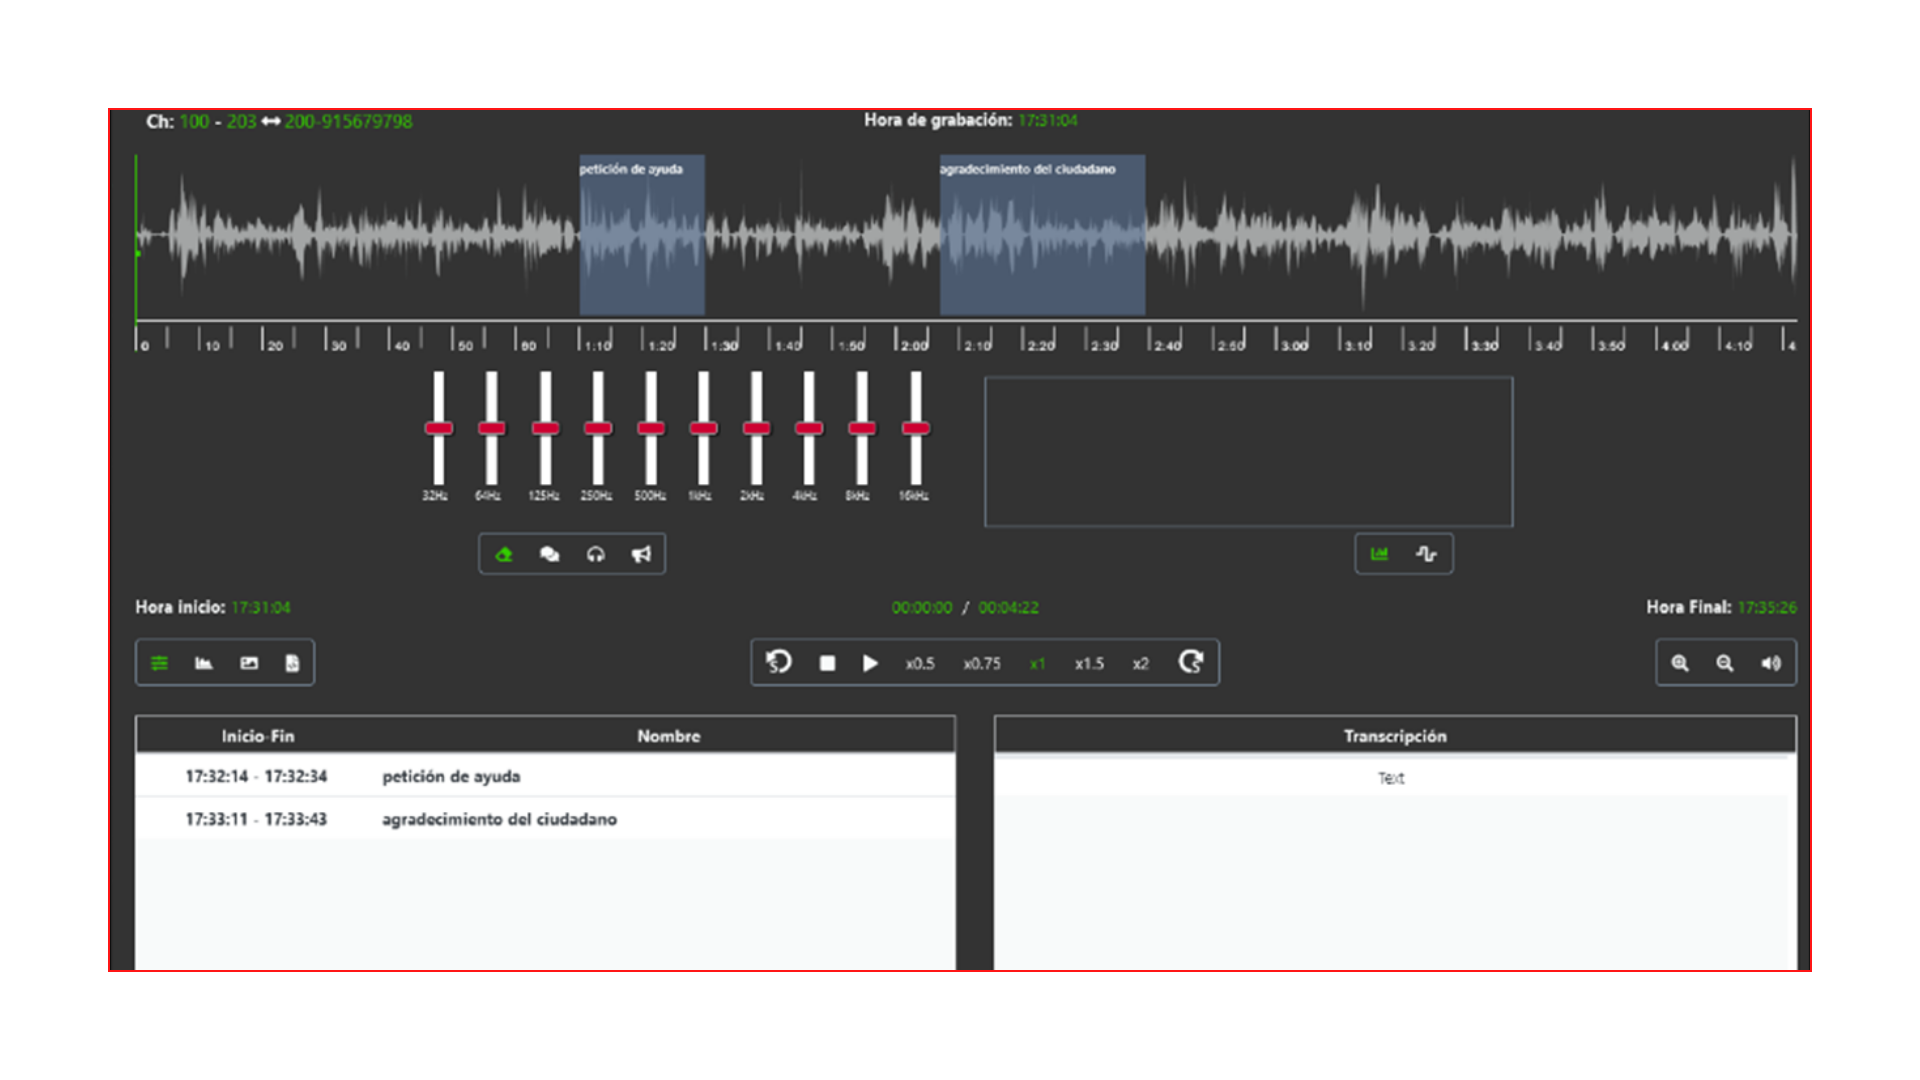Image resolution: width=1920 pixels, height=1080 pixels.
Task: Set playback speed to x1.5
Action: [x=1089, y=663]
